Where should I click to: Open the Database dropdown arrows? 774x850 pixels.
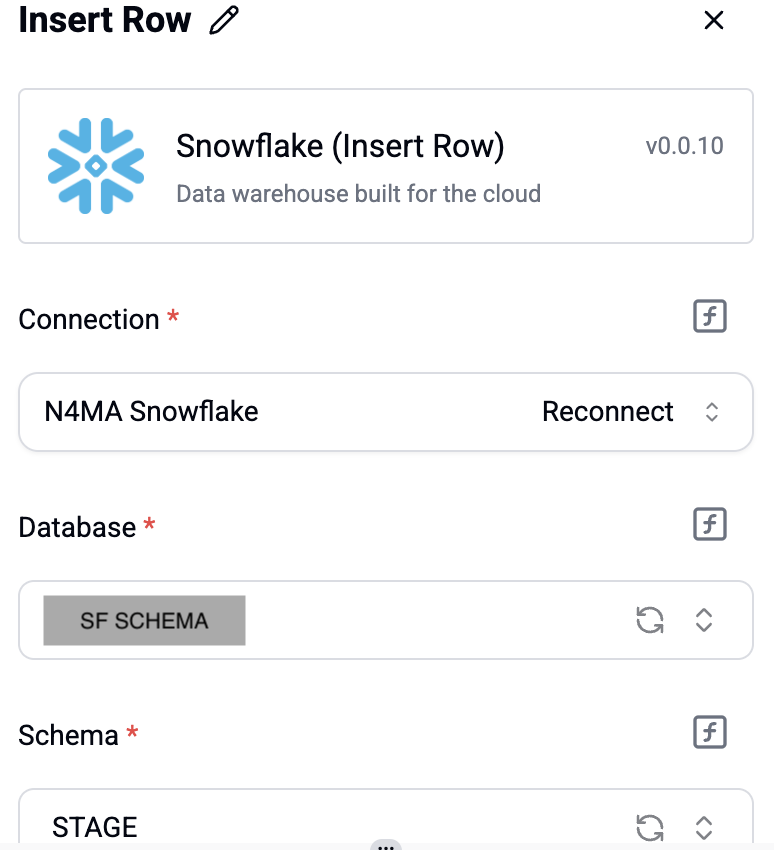704,620
